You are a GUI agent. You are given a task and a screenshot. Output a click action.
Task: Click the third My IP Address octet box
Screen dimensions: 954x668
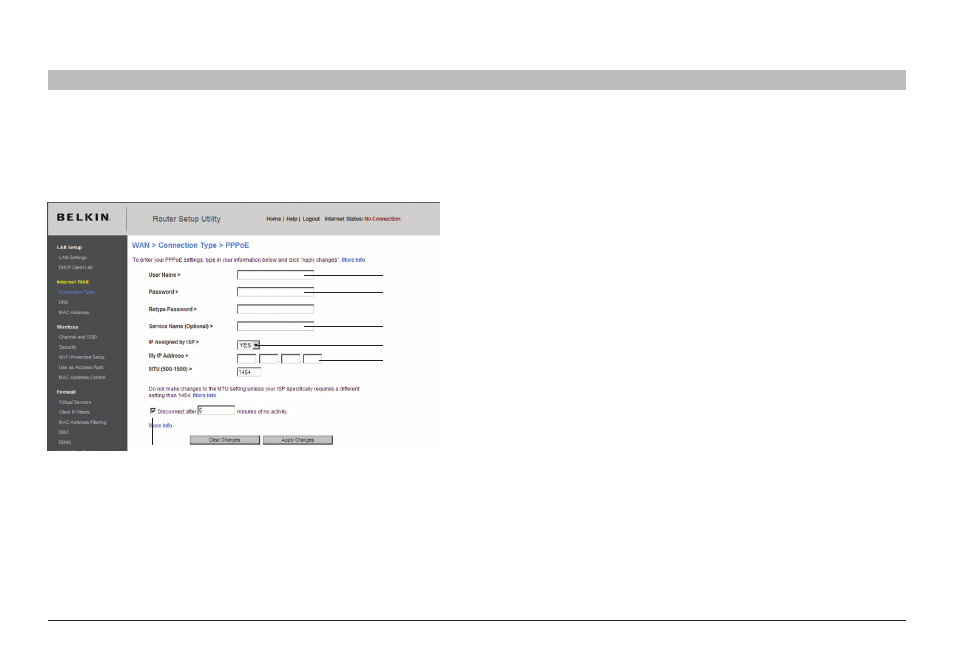pos(290,359)
